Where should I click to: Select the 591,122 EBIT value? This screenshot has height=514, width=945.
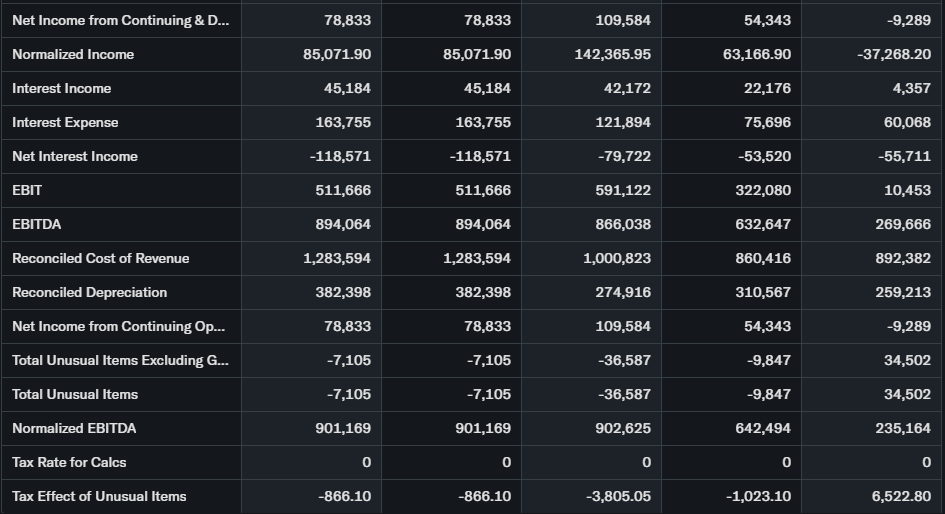point(622,190)
